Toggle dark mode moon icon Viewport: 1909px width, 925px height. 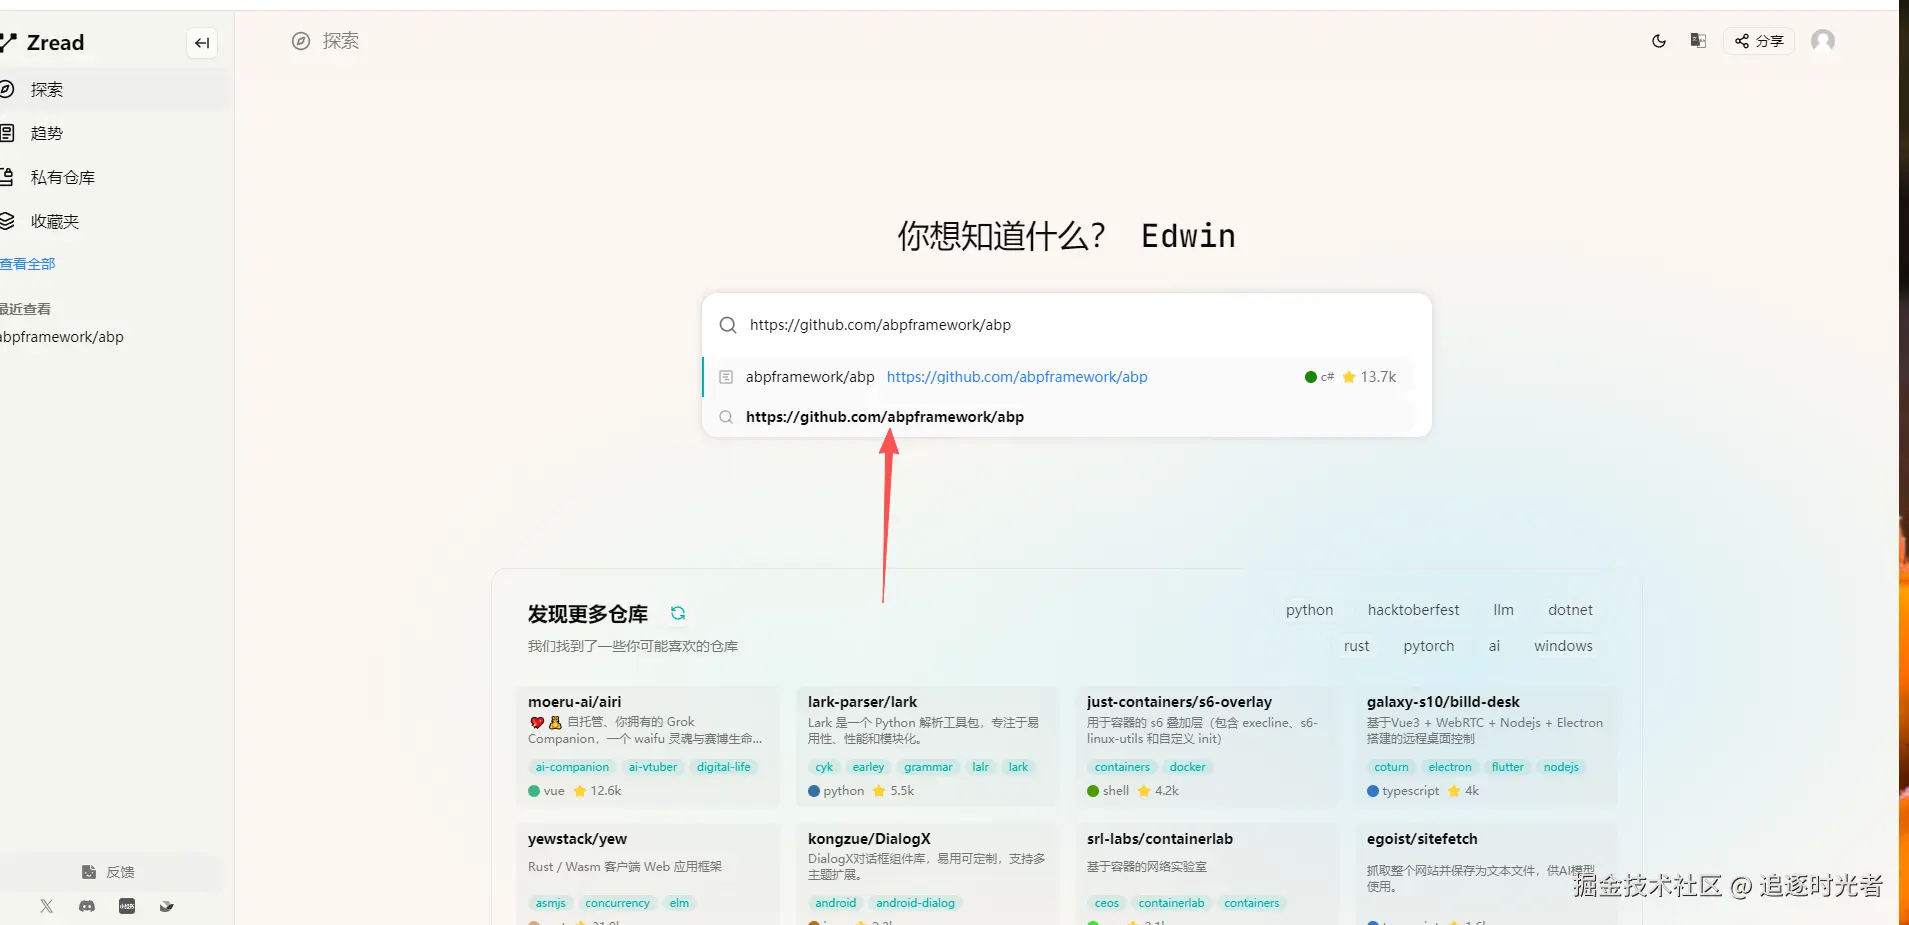[1659, 41]
